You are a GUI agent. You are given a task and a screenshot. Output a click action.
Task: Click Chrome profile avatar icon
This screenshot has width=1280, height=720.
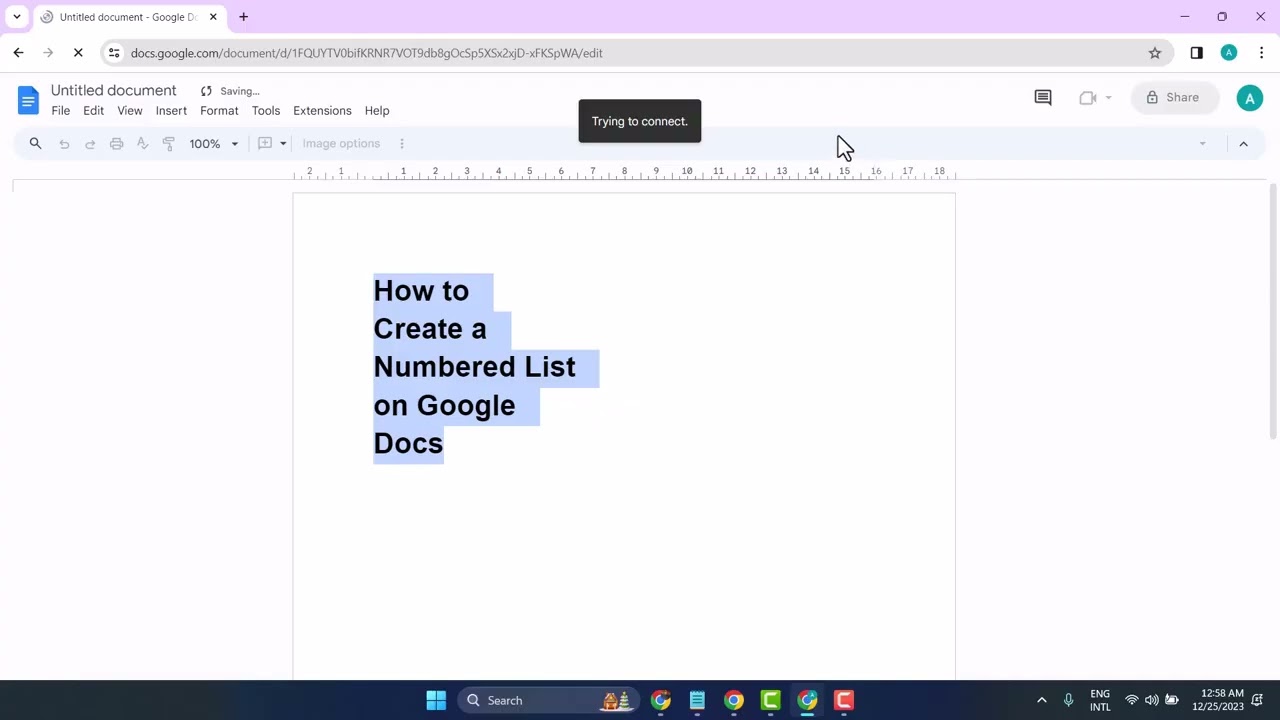coord(1229,53)
